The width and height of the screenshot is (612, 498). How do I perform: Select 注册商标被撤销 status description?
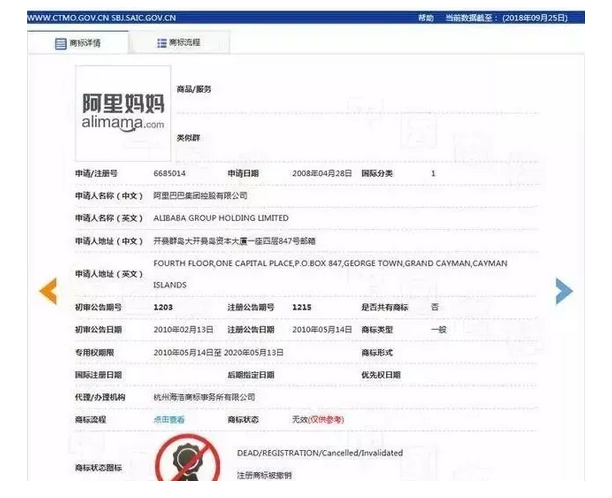click(264, 475)
